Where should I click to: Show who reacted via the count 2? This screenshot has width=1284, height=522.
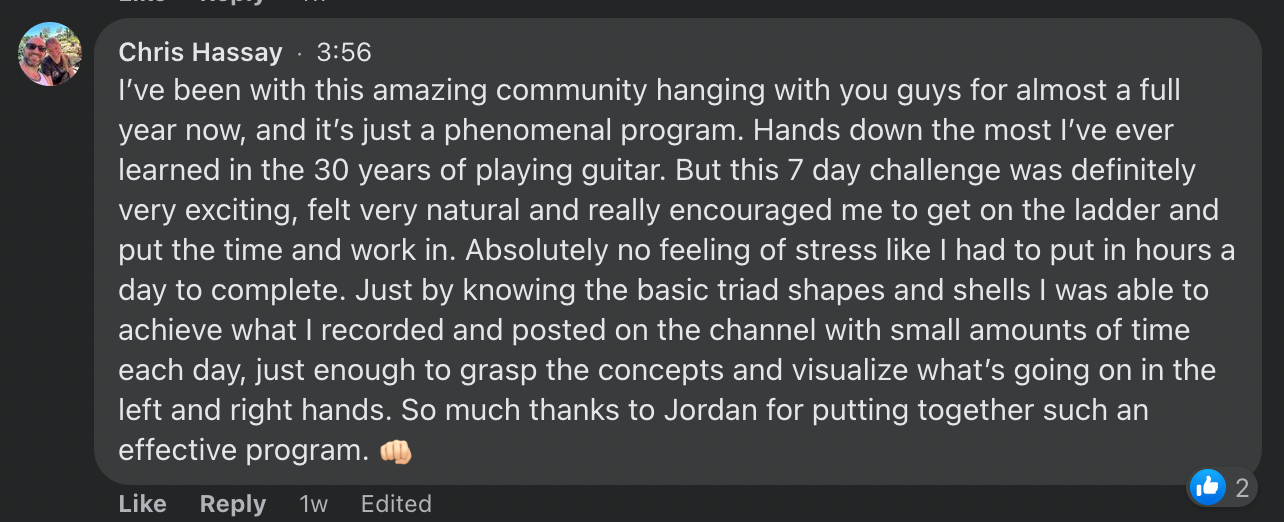coord(1242,488)
